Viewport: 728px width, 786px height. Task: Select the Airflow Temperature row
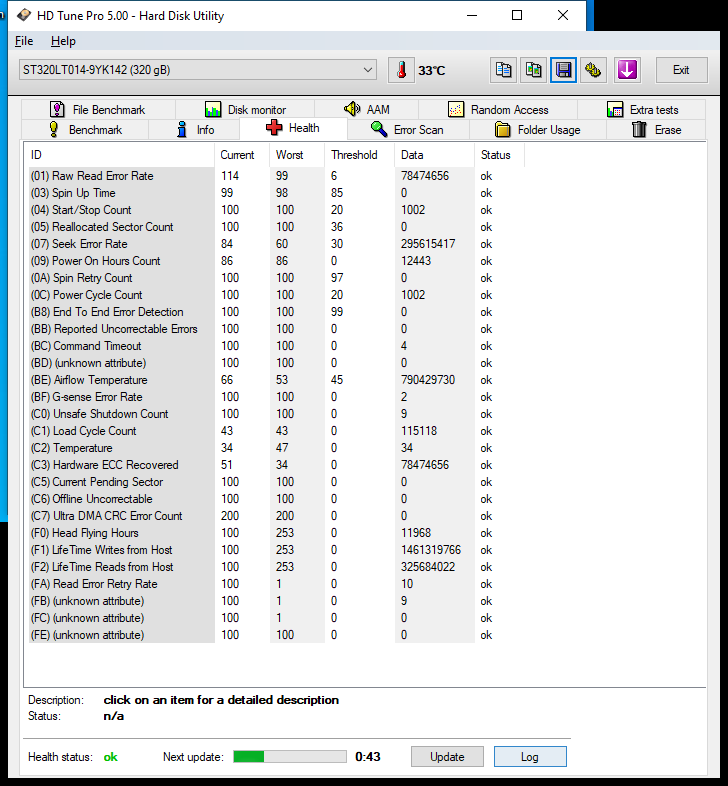click(277, 380)
